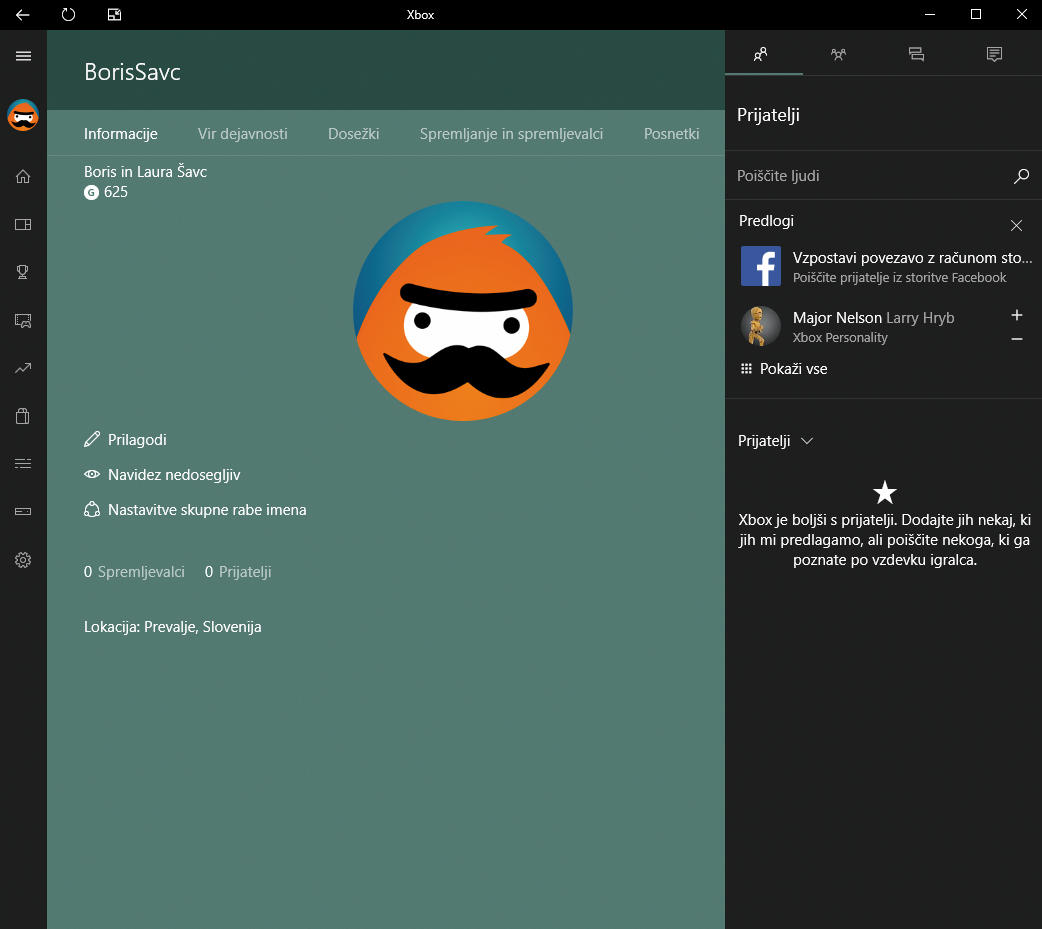Minimize the Xbox window

click(930, 15)
